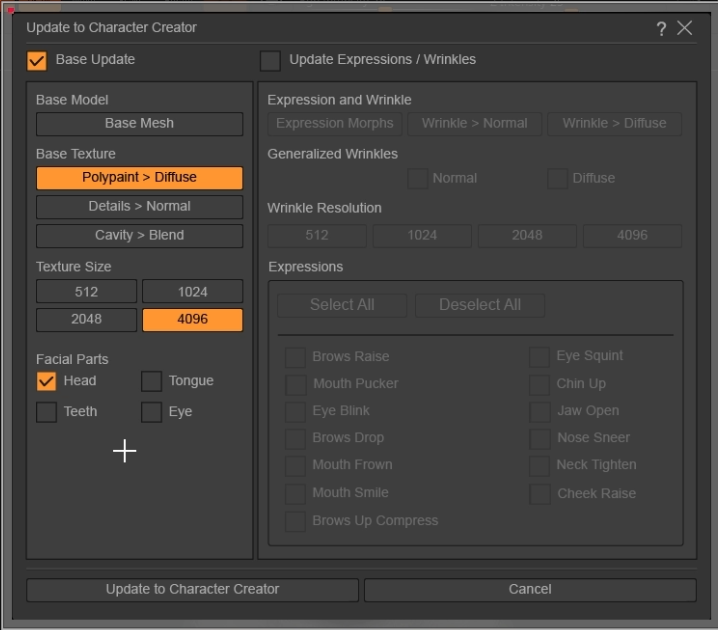
Task: Set base texture size to 1024
Action: point(193,291)
